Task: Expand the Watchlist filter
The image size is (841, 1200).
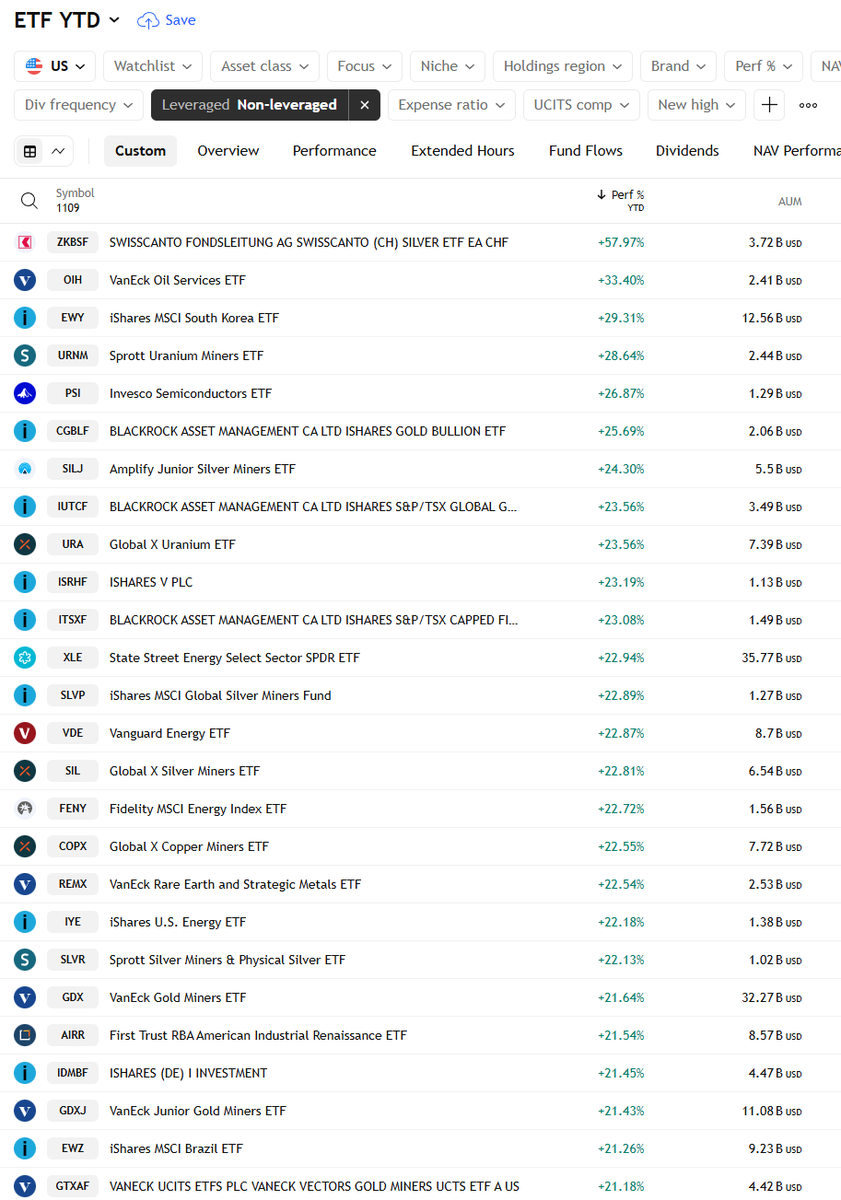Action: [x=153, y=66]
